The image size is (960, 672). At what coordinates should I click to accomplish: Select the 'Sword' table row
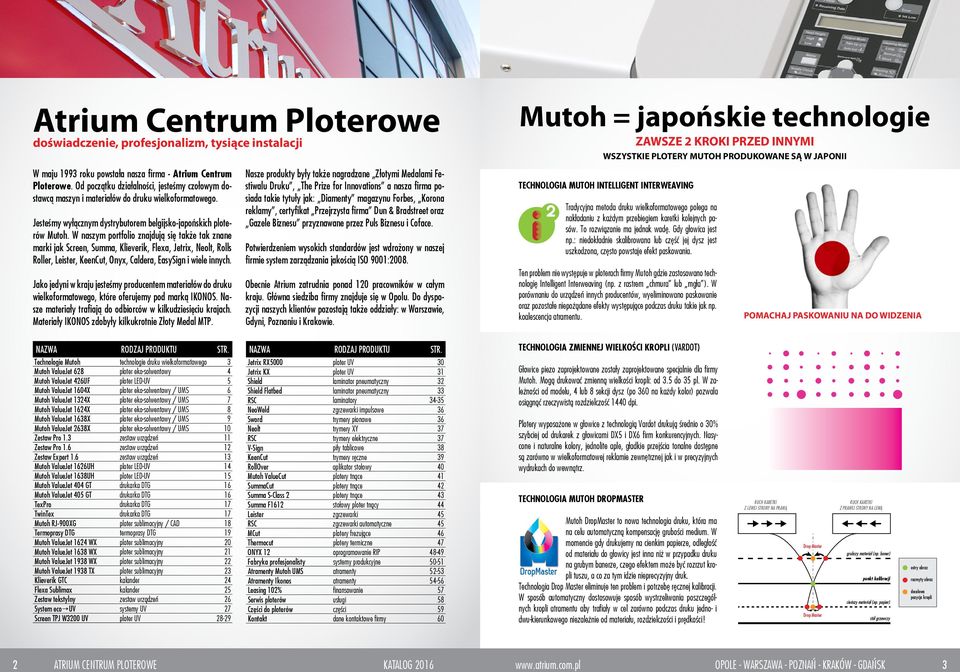pos(345,419)
